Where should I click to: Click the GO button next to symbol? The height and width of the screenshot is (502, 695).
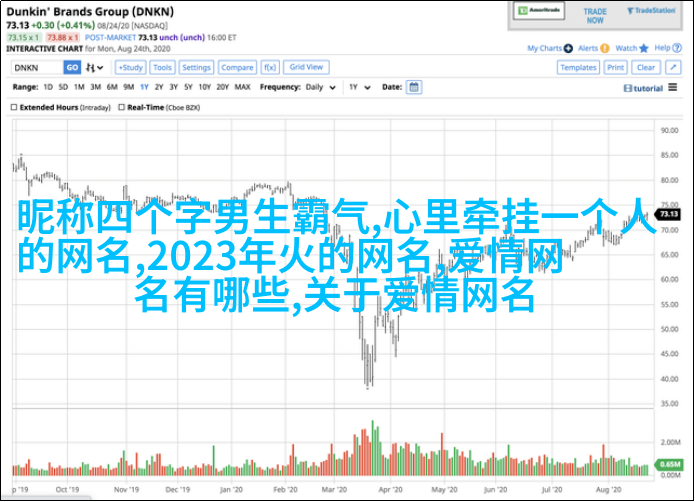tap(72, 68)
